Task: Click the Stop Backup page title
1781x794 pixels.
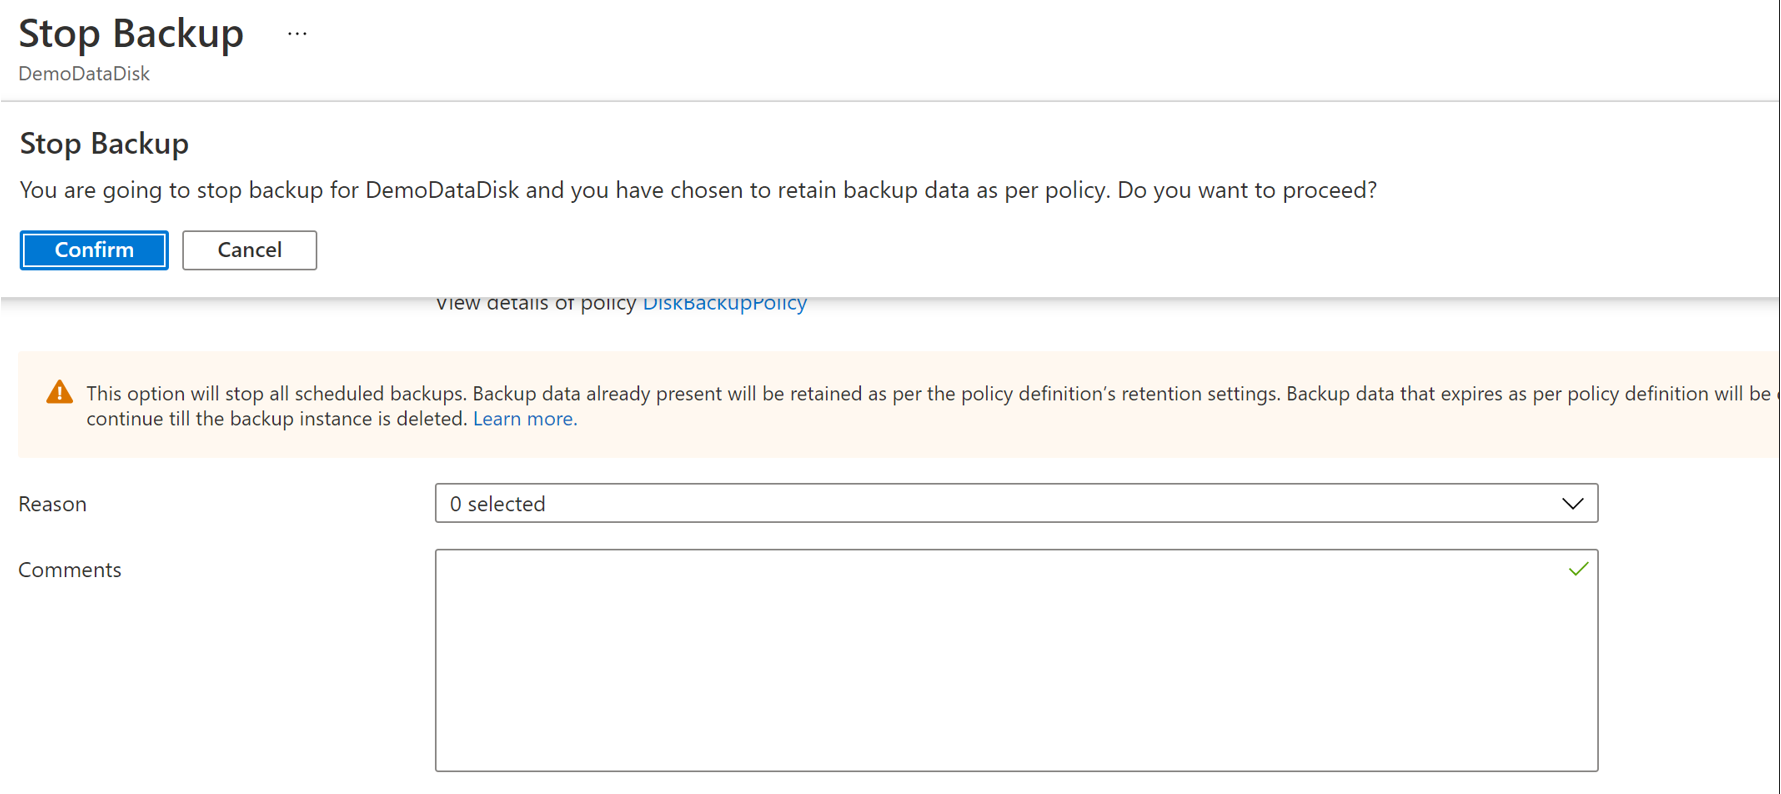Action: (x=131, y=34)
